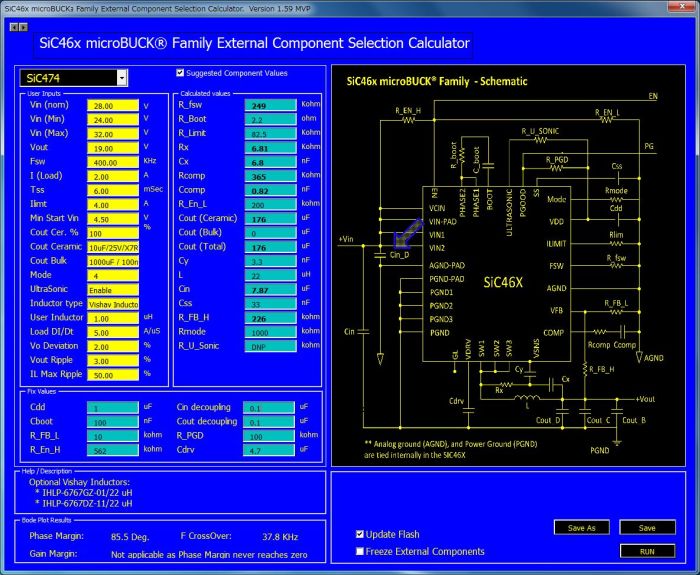Click the Save button

pos(647,528)
